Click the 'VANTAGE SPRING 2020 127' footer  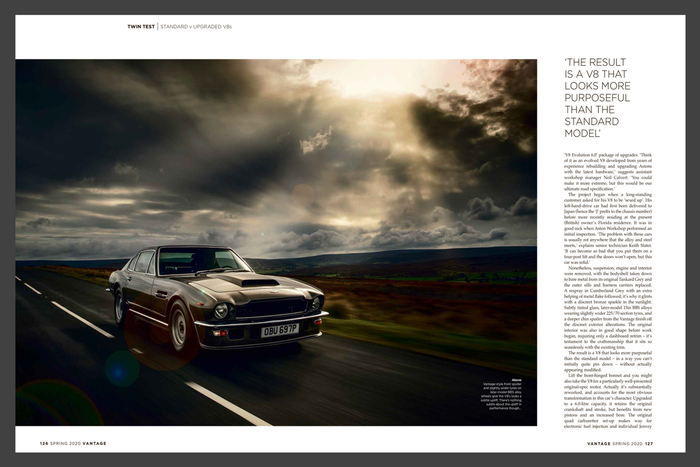coord(620,444)
